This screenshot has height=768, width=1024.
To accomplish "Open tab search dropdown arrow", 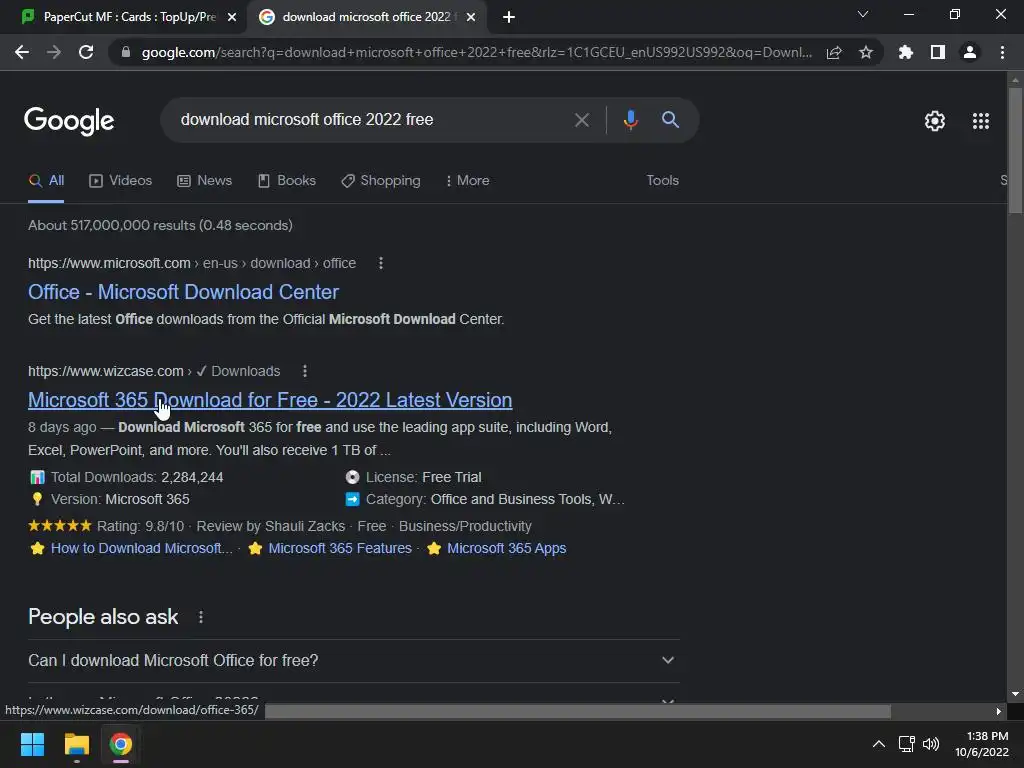I will (x=863, y=14).
